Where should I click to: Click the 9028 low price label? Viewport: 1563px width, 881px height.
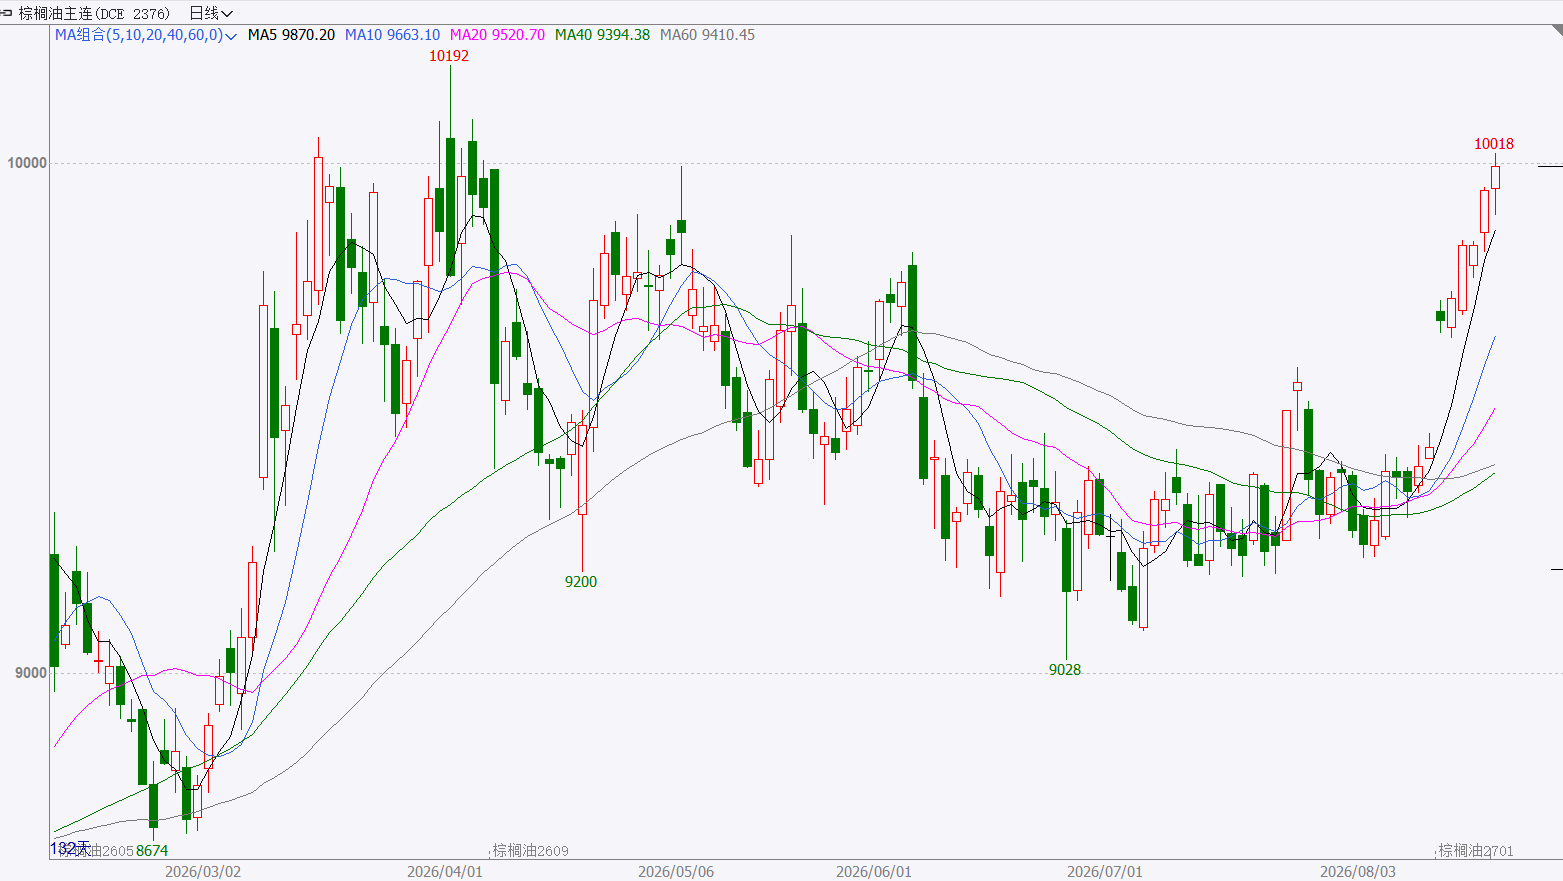click(1065, 670)
